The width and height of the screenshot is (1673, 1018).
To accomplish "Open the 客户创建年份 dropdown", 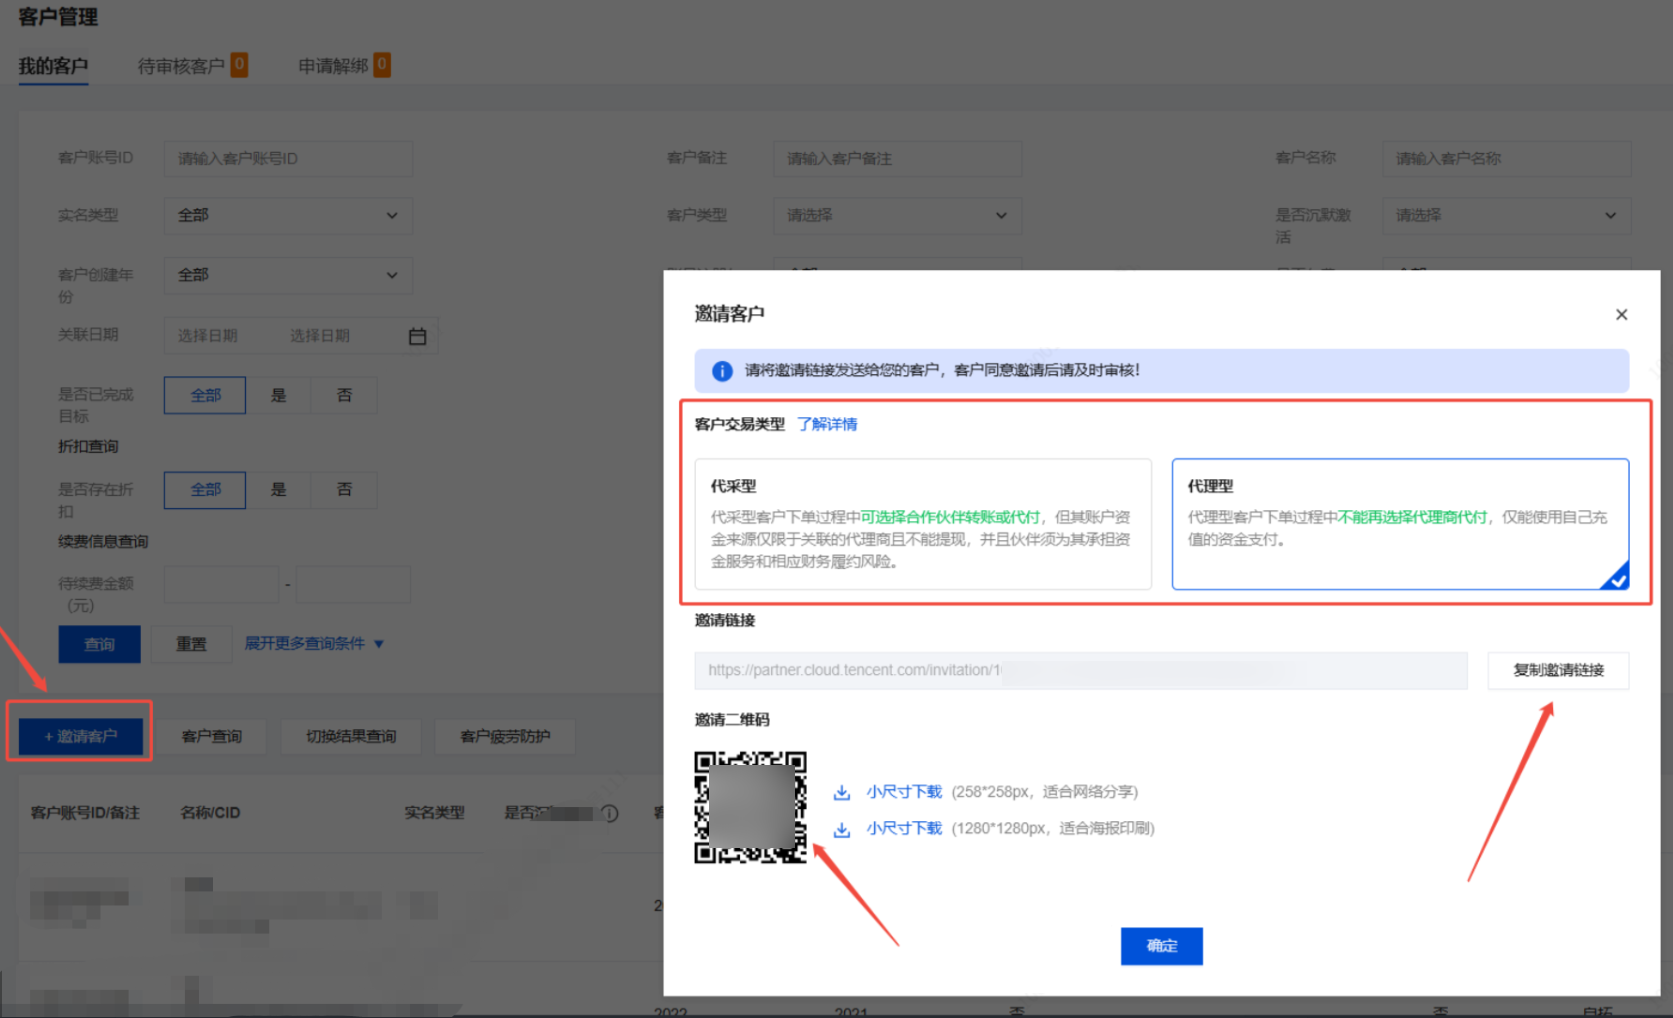I will pyautogui.click(x=288, y=275).
